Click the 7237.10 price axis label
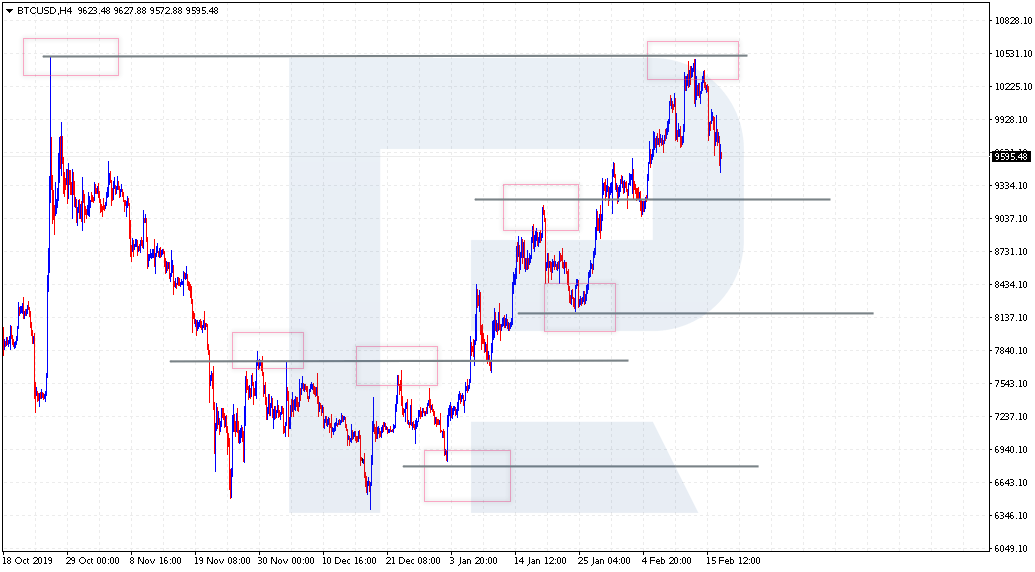Viewport: 1035px width, 572px height. pyautogui.click(x=1013, y=417)
